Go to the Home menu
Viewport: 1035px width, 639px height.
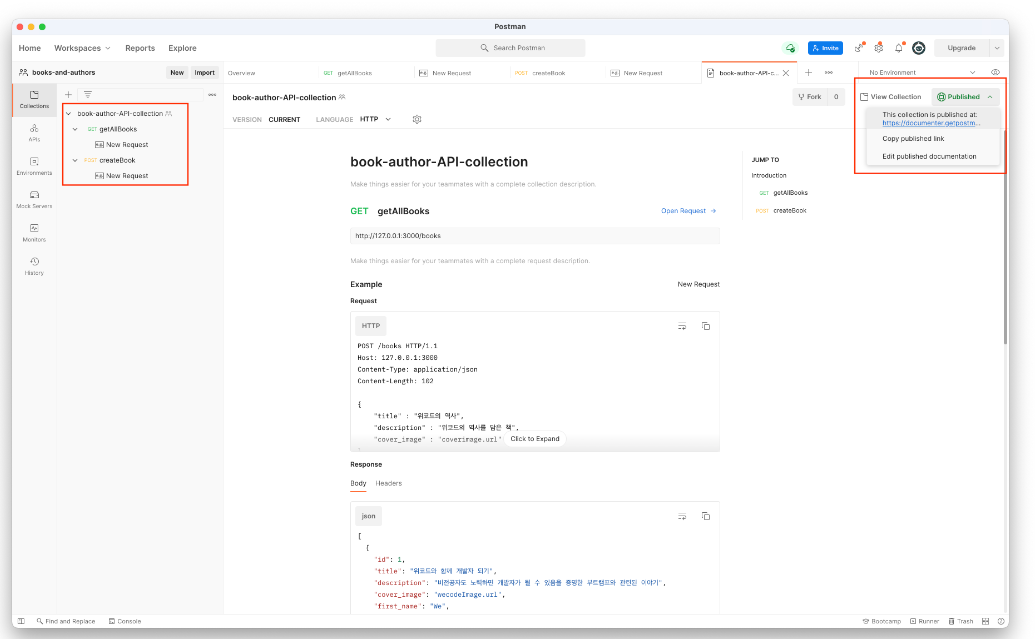click(x=30, y=48)
